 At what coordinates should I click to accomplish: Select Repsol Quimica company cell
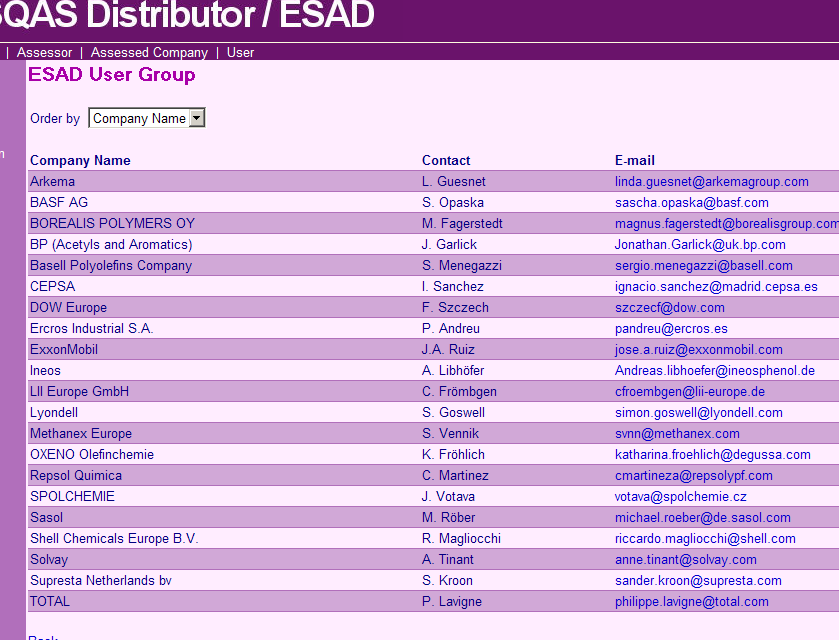tap(76, 475)
